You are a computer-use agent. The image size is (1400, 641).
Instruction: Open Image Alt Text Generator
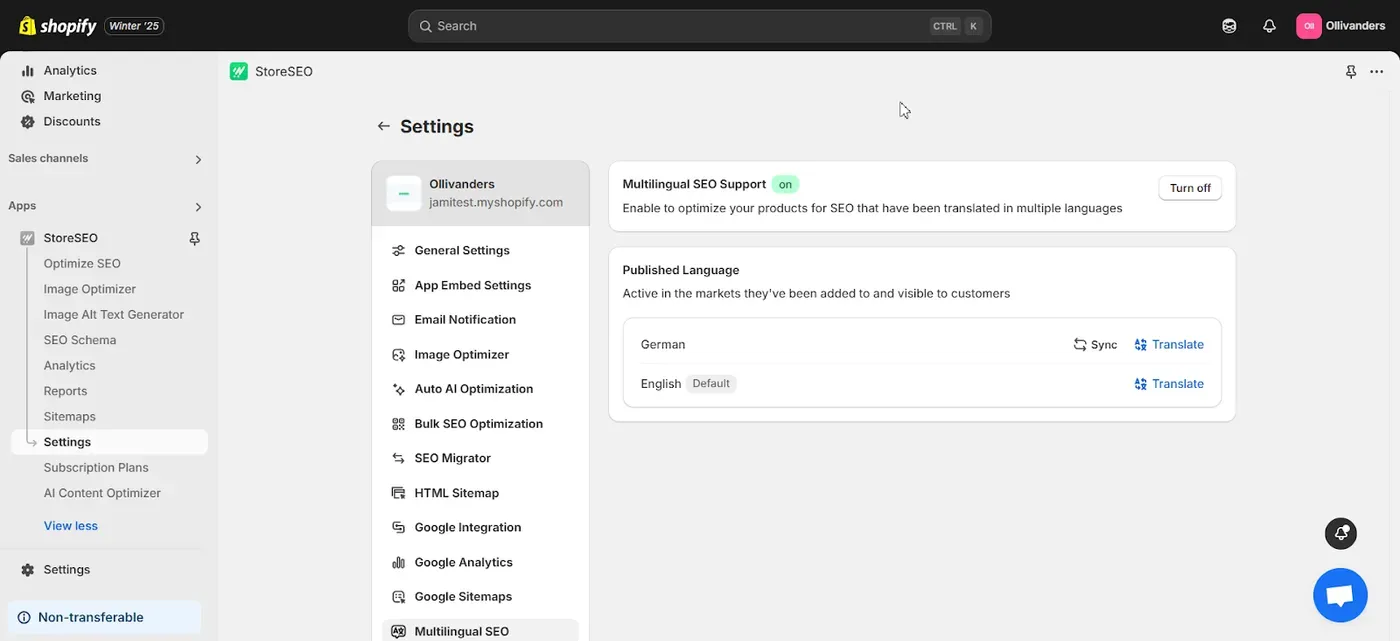click(114, 315)
